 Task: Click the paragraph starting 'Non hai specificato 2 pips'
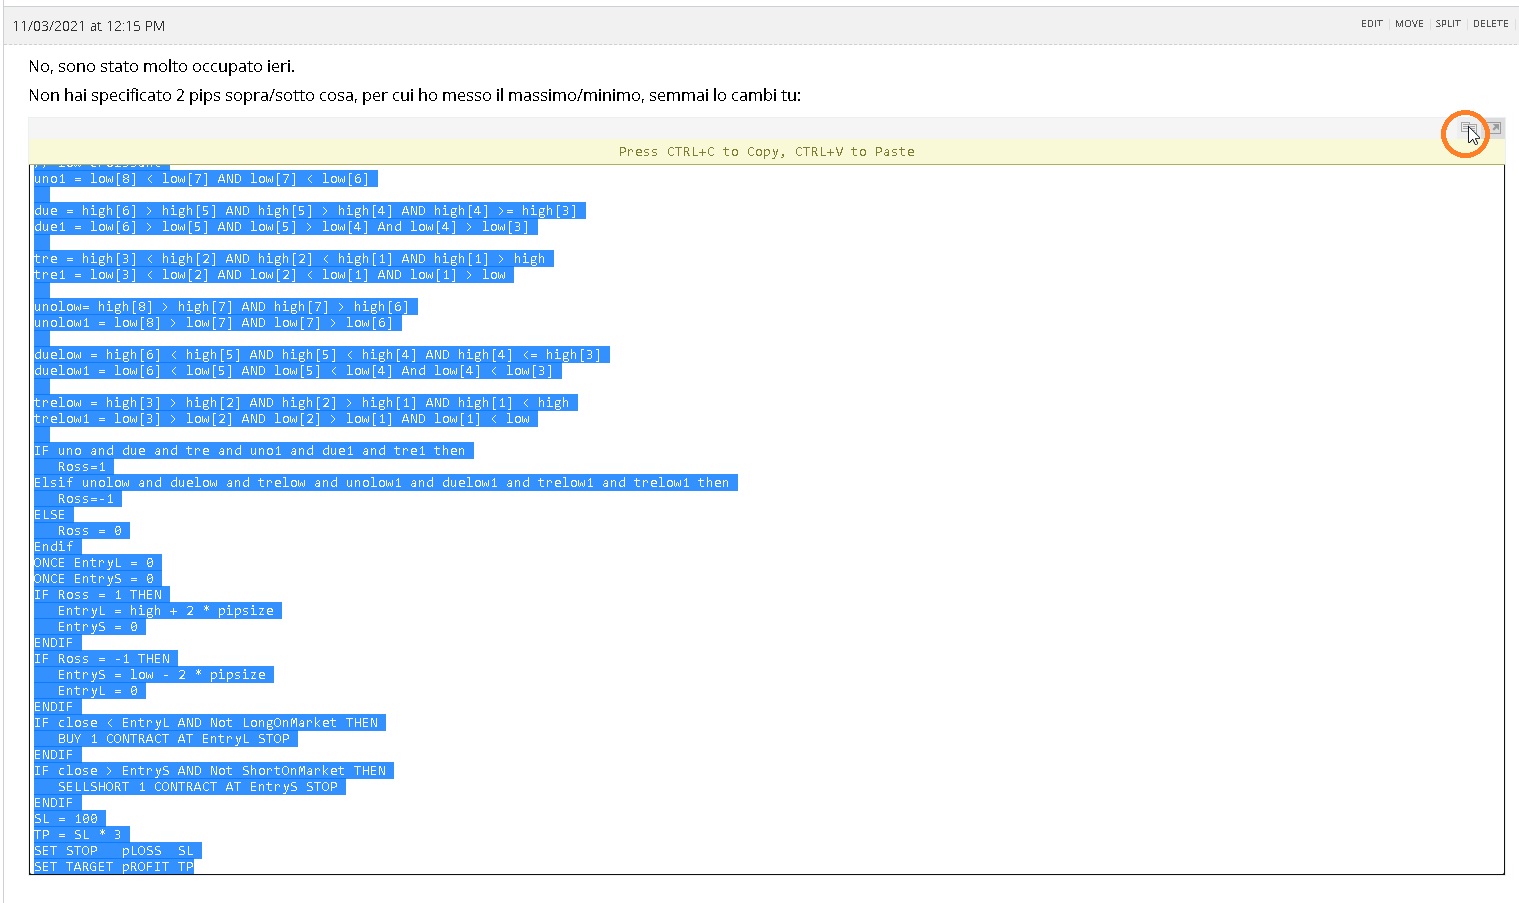(x=415, y=95)
